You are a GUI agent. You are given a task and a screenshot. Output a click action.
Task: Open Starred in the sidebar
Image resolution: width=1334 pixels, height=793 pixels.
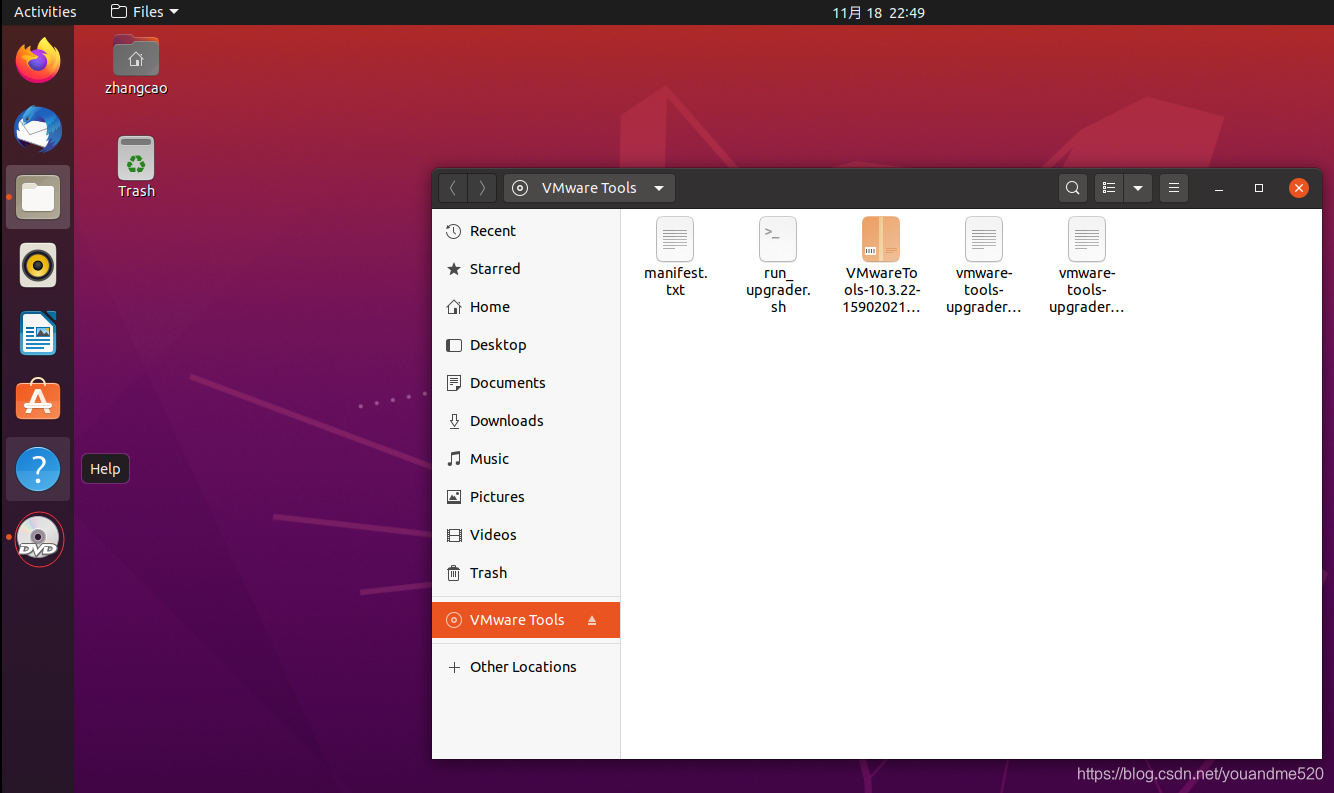click(x=526, y=269)
